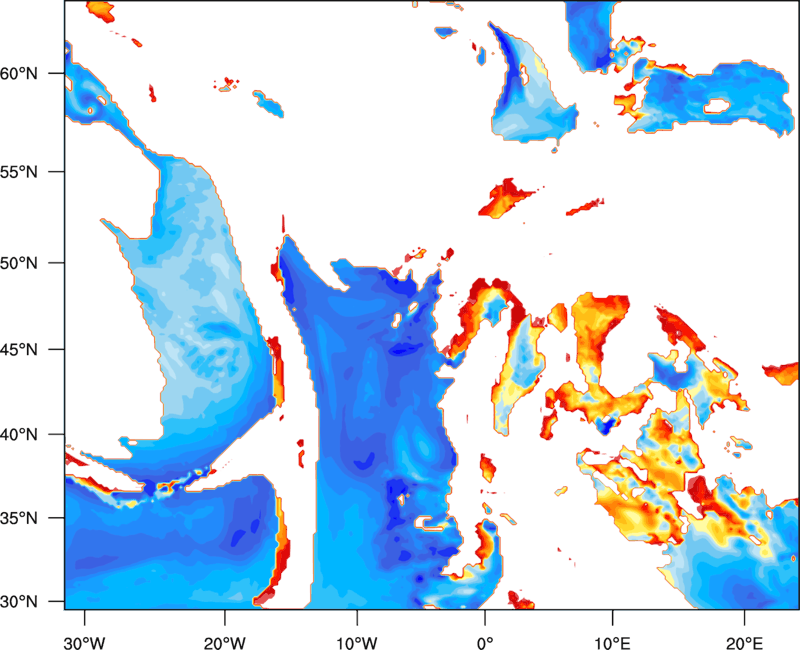Click the 35°N latitude label

click(19, 518)
